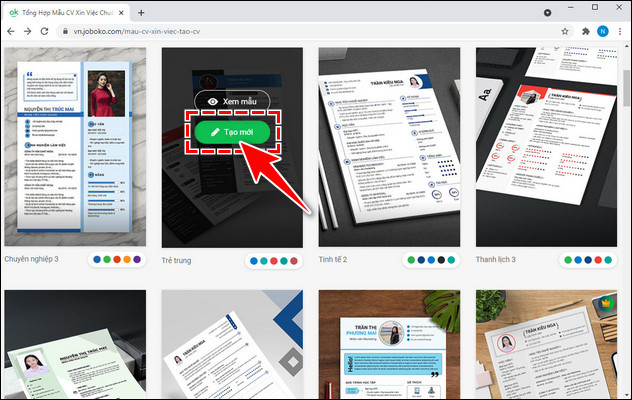Open a new browser tab with plus icon
632x400 pixels.
(141, 12)
